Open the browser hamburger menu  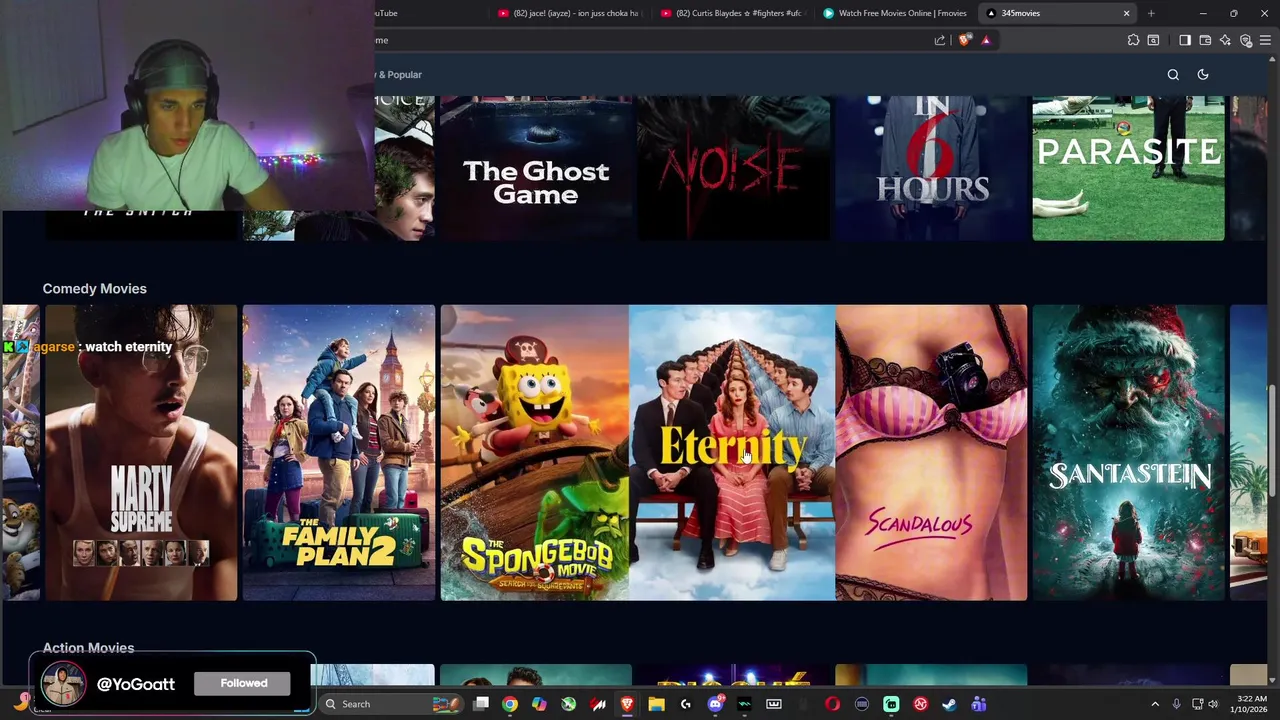coord(1266,40)
